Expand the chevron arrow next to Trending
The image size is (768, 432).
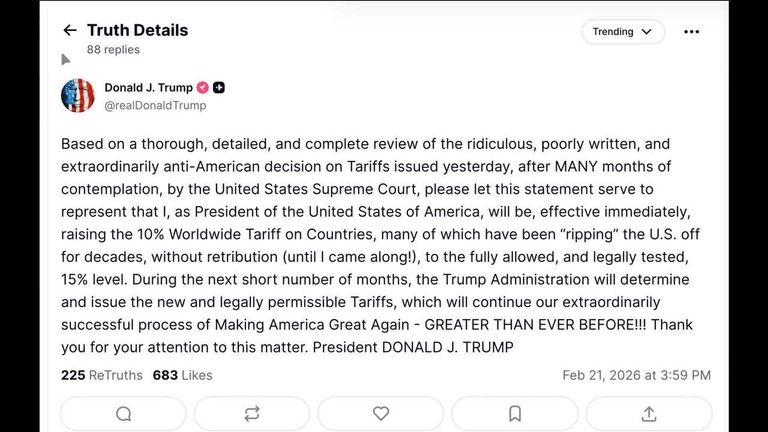pos(646,32)
